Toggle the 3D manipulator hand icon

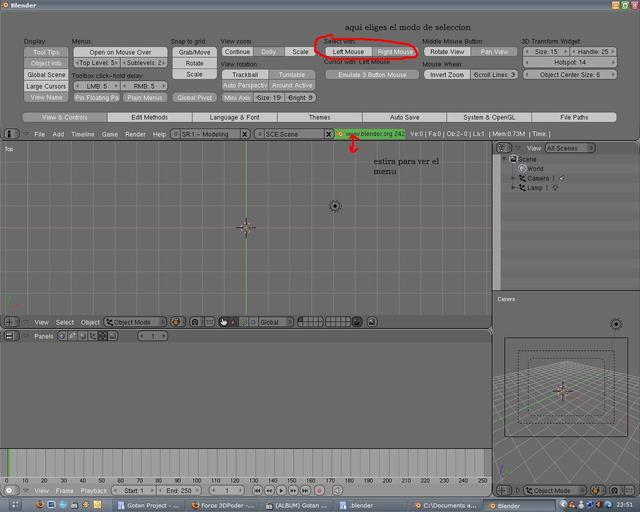click(x=224, y=322)
